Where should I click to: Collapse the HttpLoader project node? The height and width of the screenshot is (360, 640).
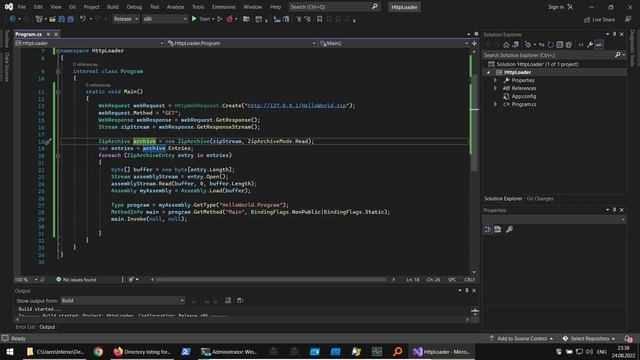point(489,72)
